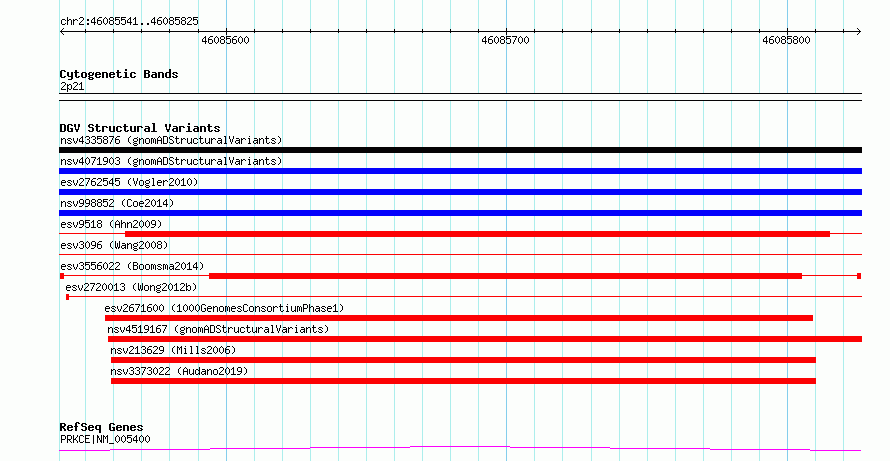
Task: Click the right arrowhead of the ruler
Action: (859, 32)
